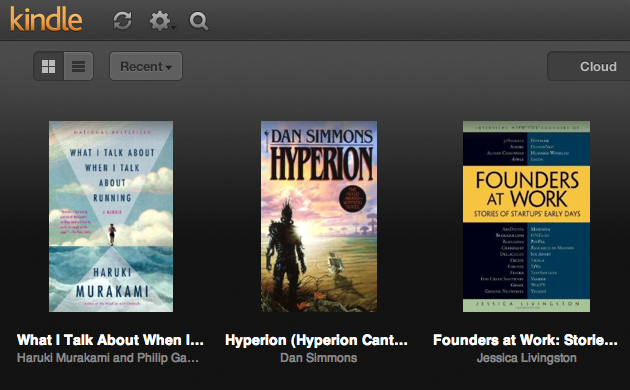Switch to list view
Screen dimensions: 630x390
[x=78, y=66]
